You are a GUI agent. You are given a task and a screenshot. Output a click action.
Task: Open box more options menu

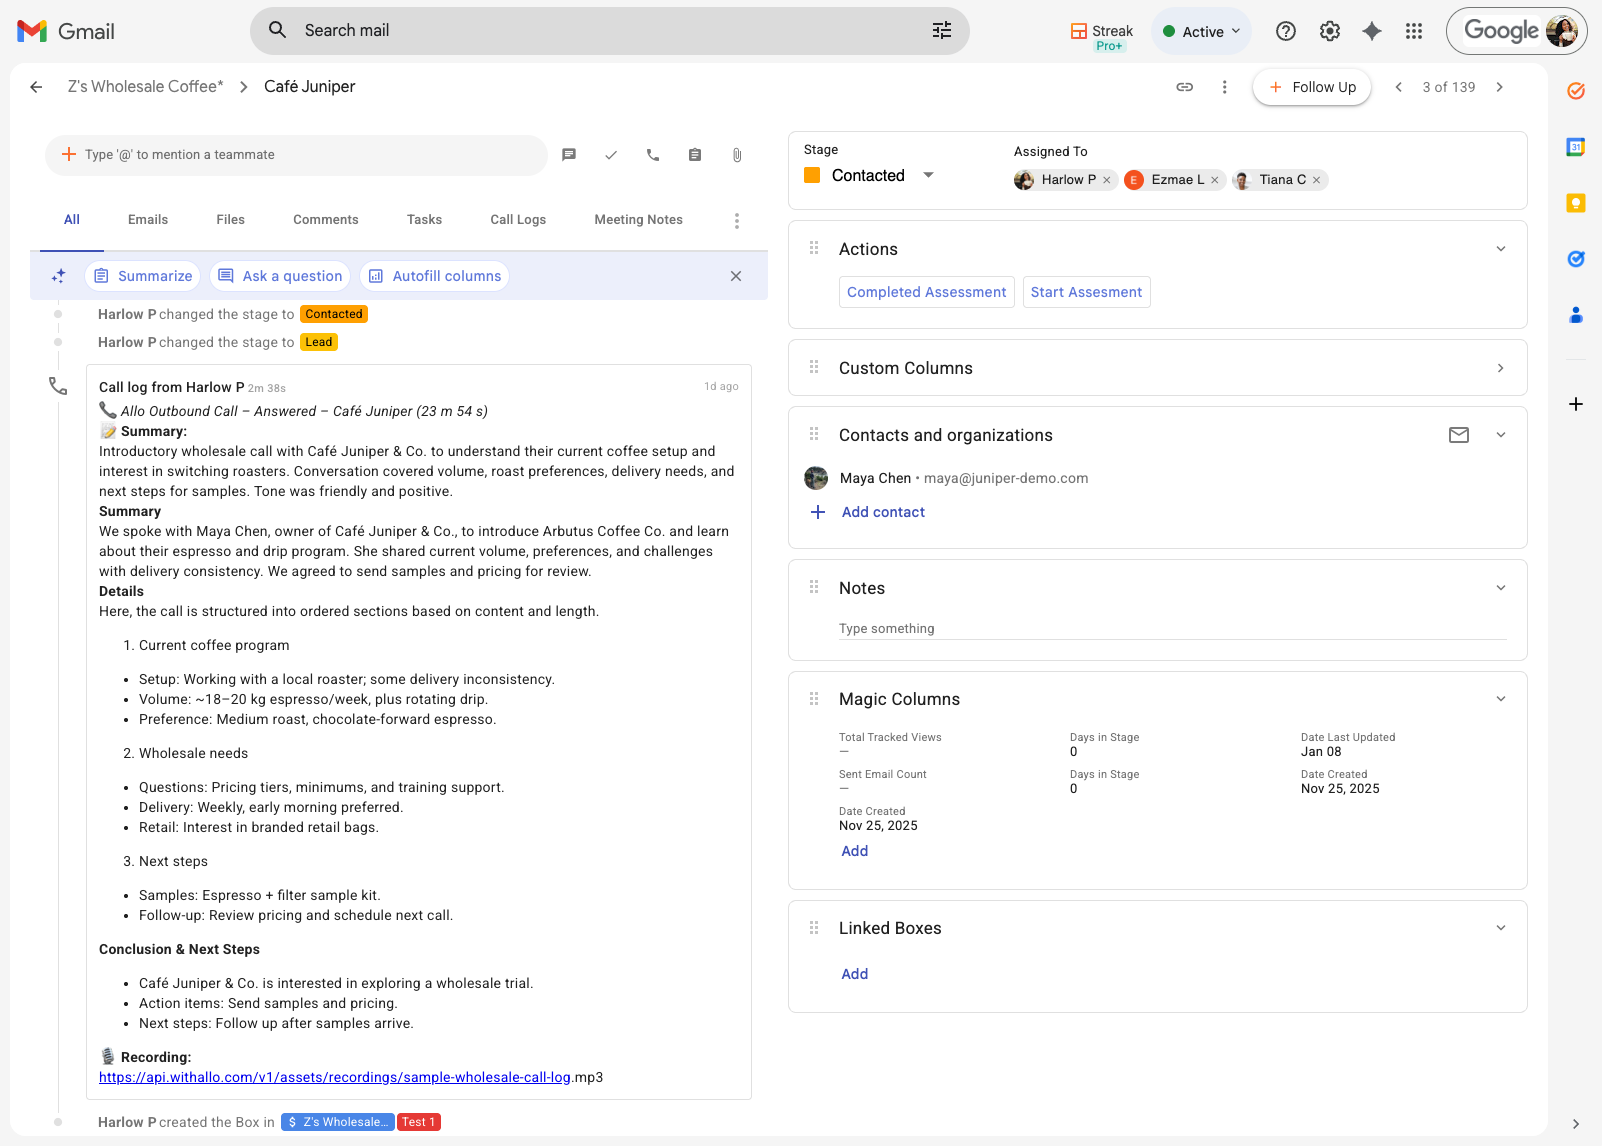[1224, 87]
